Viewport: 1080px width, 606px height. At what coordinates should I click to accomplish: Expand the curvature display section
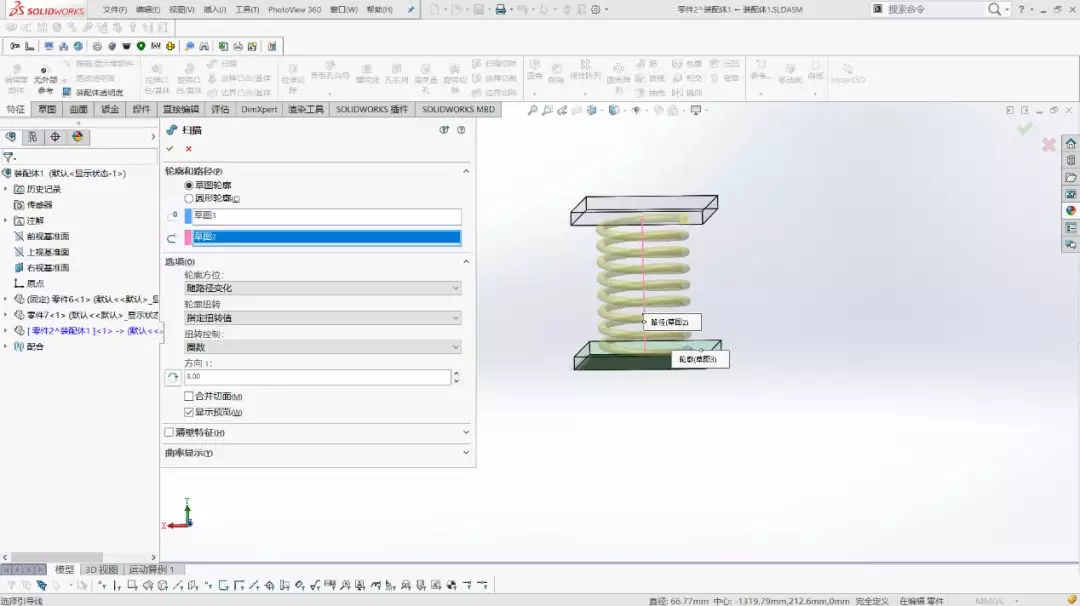pos(466,452)
